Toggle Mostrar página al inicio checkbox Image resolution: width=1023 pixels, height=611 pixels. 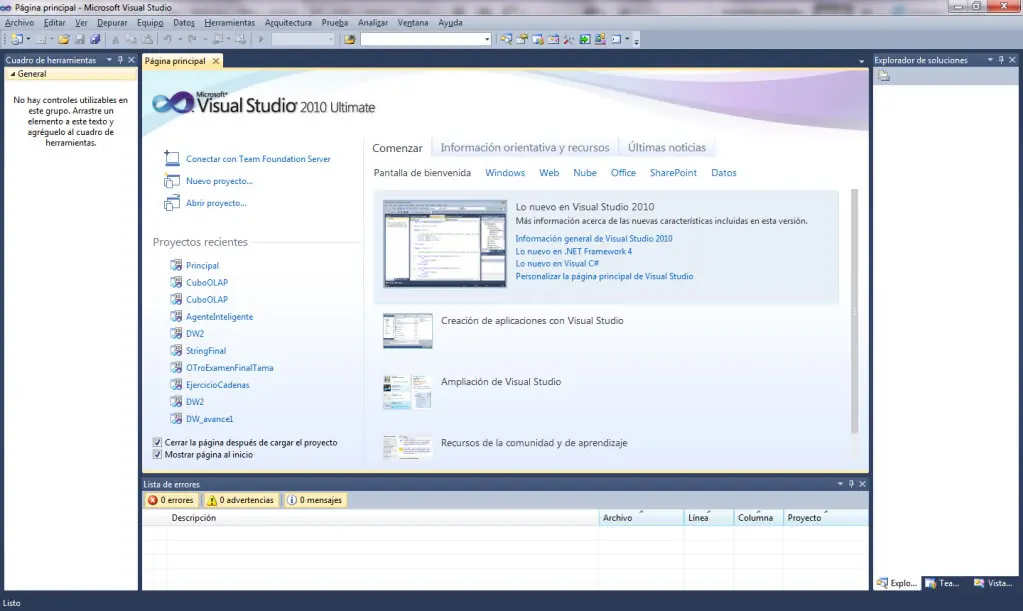(157, 455)
